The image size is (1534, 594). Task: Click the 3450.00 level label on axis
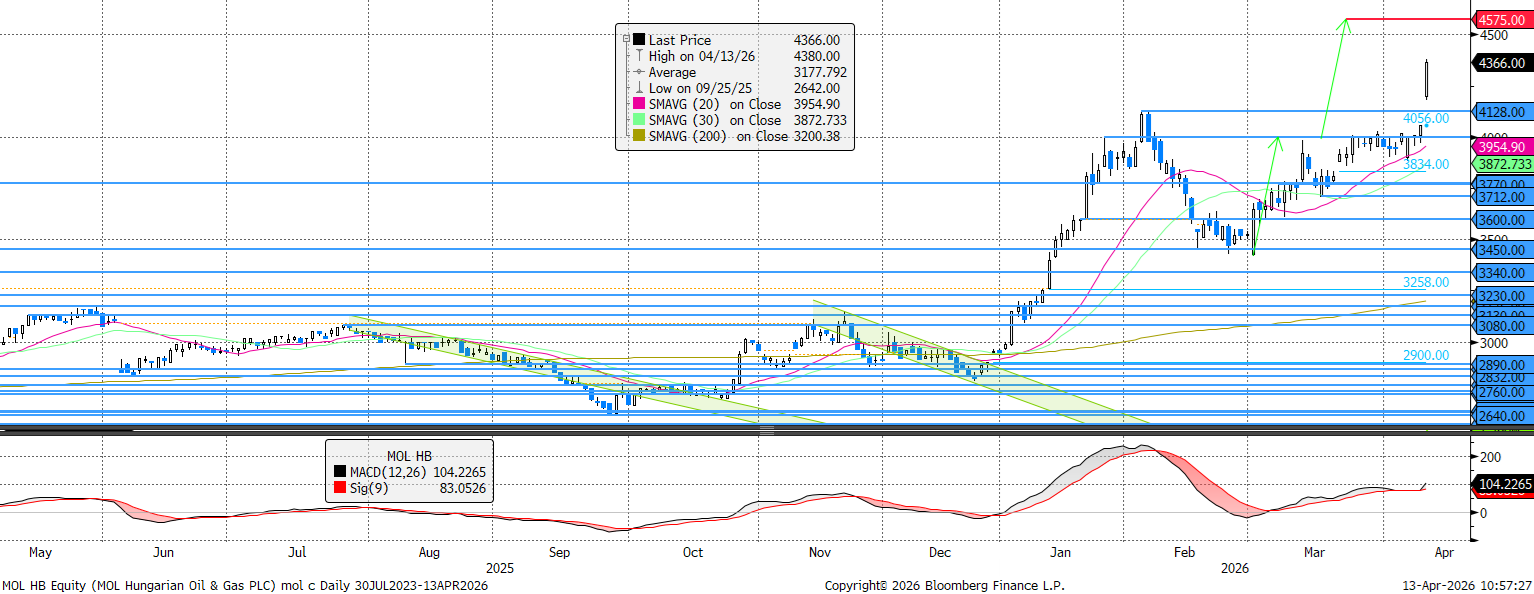(x=1504, y=250)
